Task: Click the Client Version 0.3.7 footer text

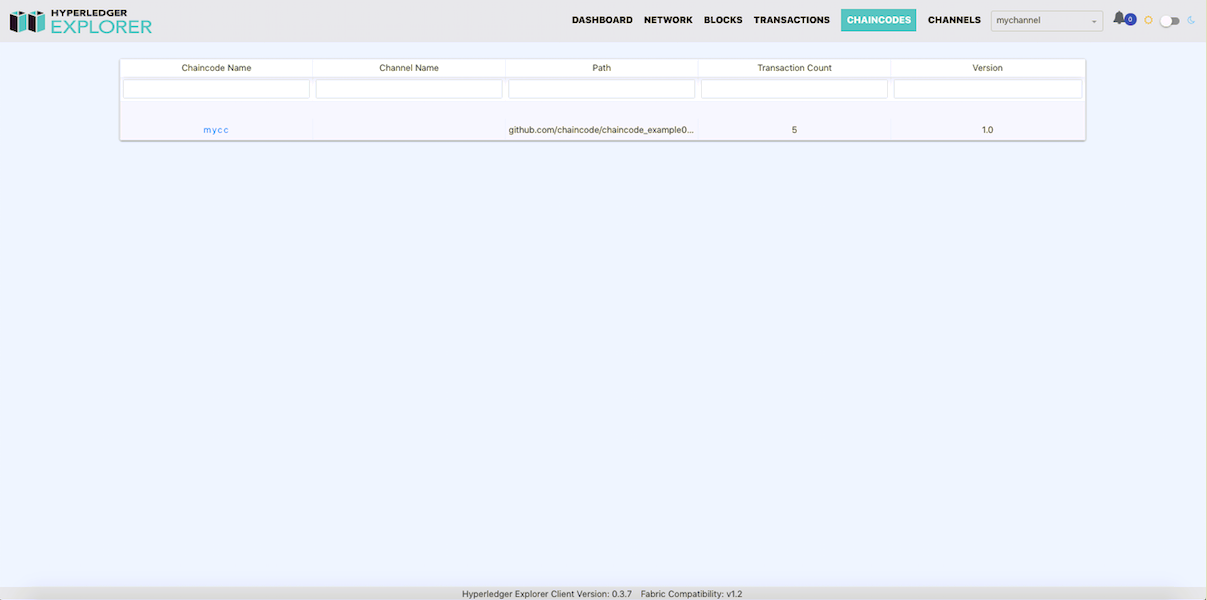Action: (547, 594)
